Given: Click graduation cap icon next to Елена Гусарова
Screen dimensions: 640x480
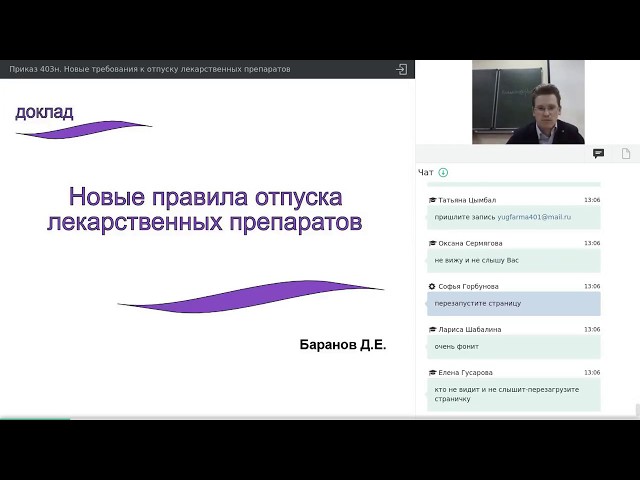Looking at the screenshot, I should [432, 373].
